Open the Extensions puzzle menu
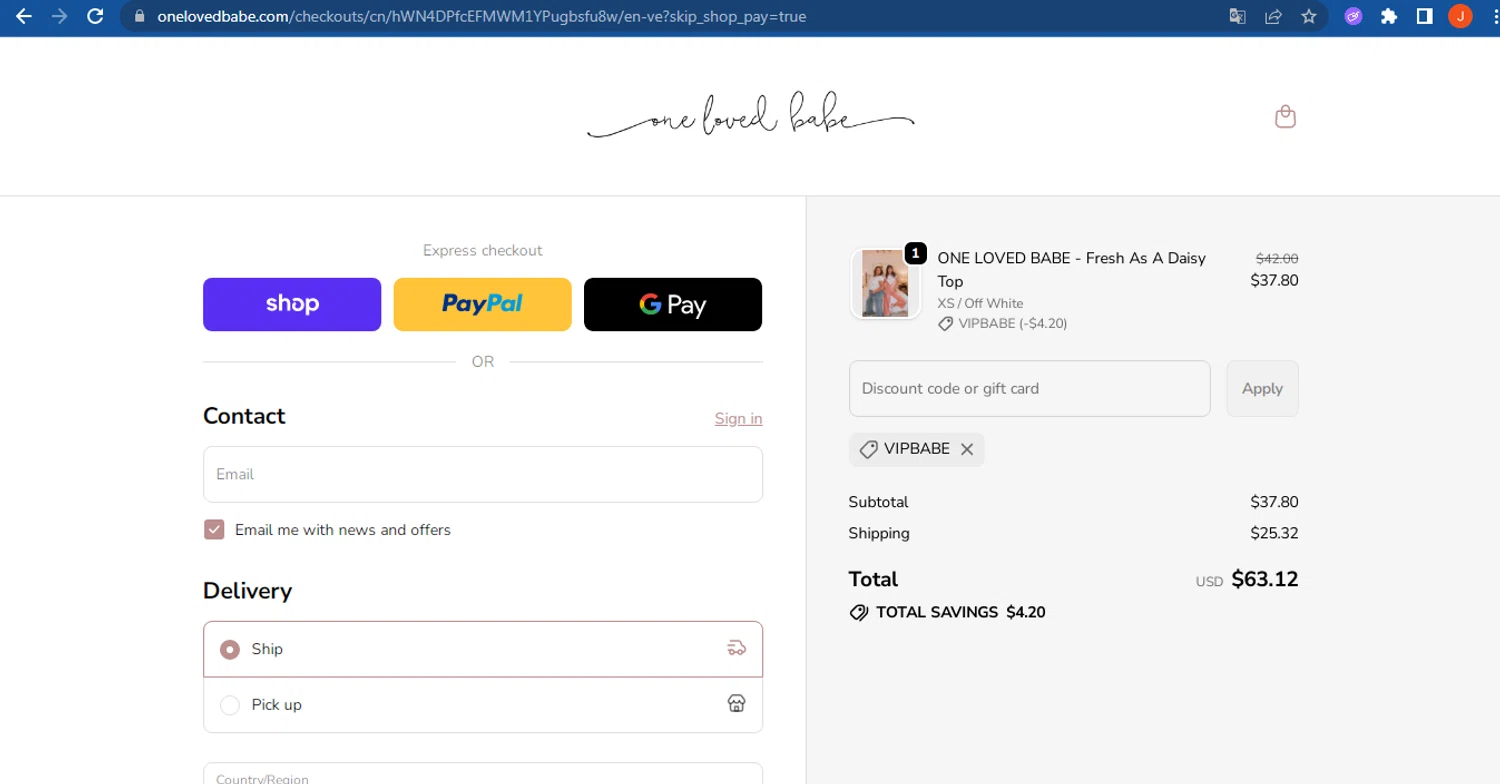This screenshot has height=784, width=1500. point(1389,16)
